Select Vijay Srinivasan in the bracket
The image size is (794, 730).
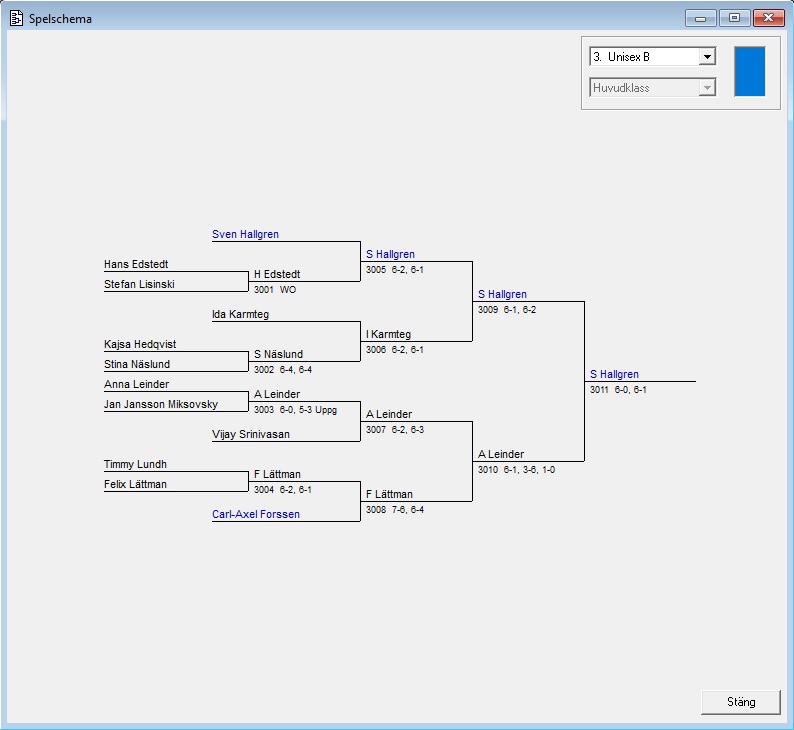click(251, 434)
